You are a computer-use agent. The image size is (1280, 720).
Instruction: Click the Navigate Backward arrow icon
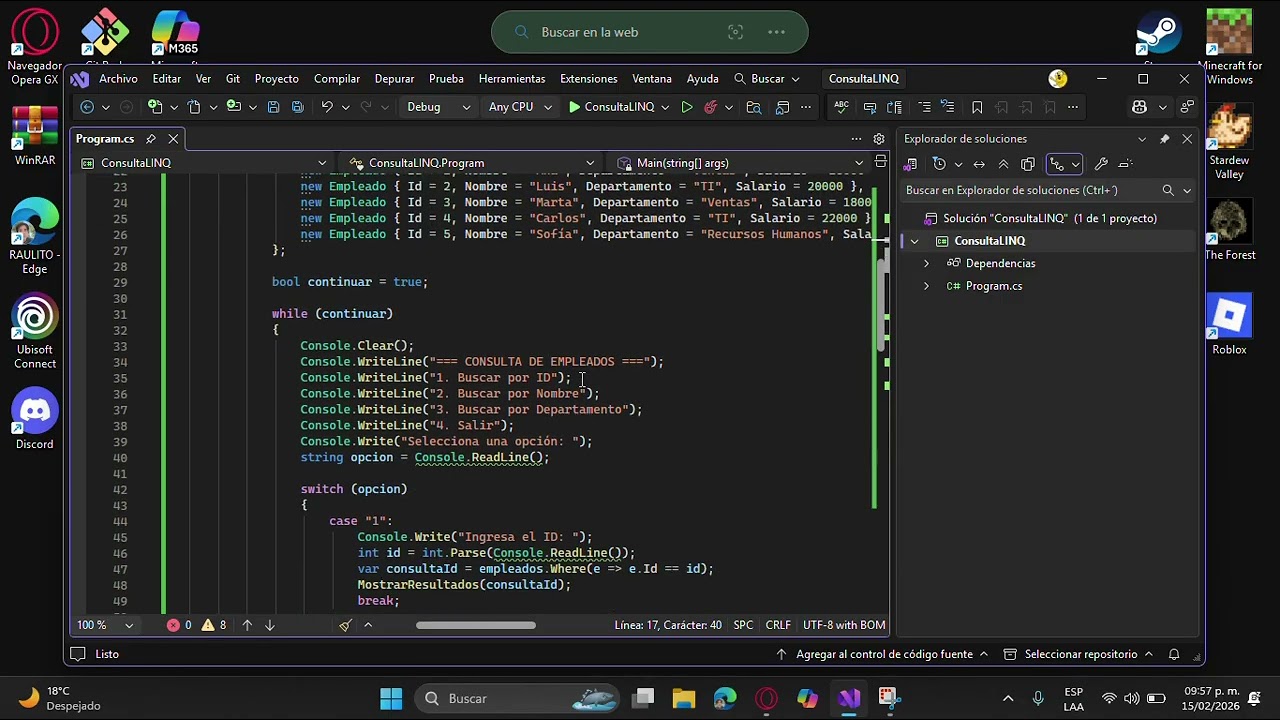point(87,107)
